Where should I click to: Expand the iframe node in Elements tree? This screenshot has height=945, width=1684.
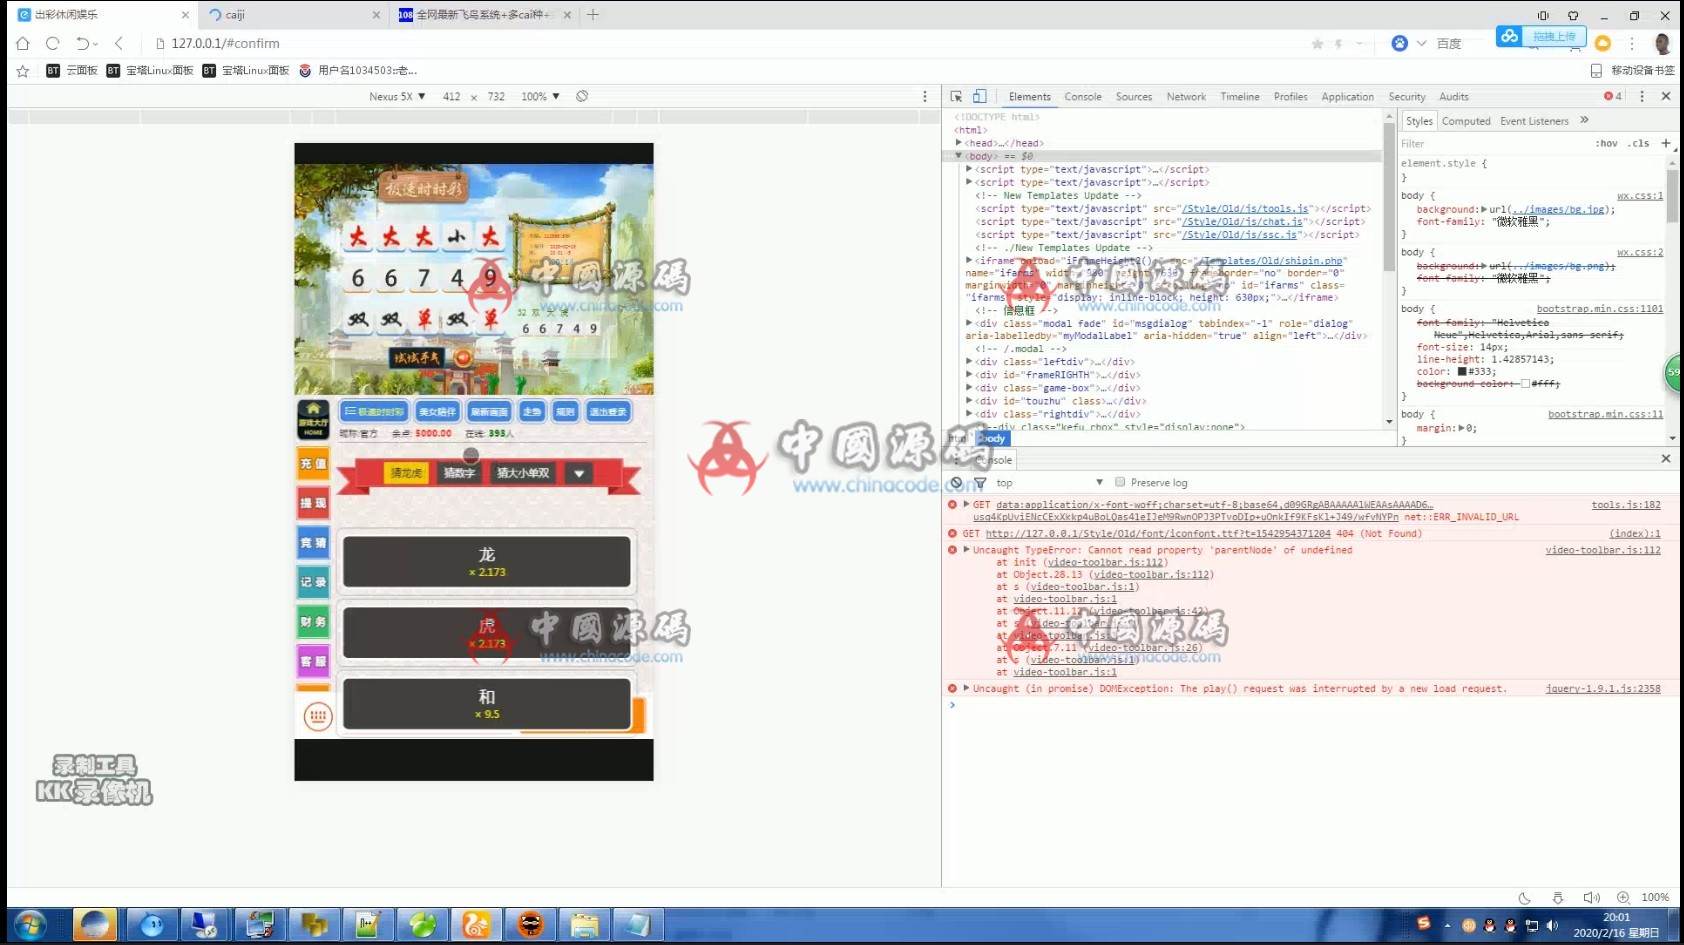click(969, 260)
